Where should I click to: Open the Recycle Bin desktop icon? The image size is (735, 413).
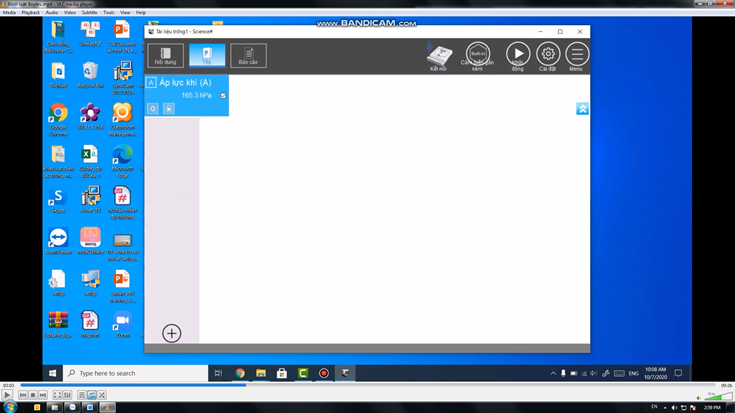point(90,75)
